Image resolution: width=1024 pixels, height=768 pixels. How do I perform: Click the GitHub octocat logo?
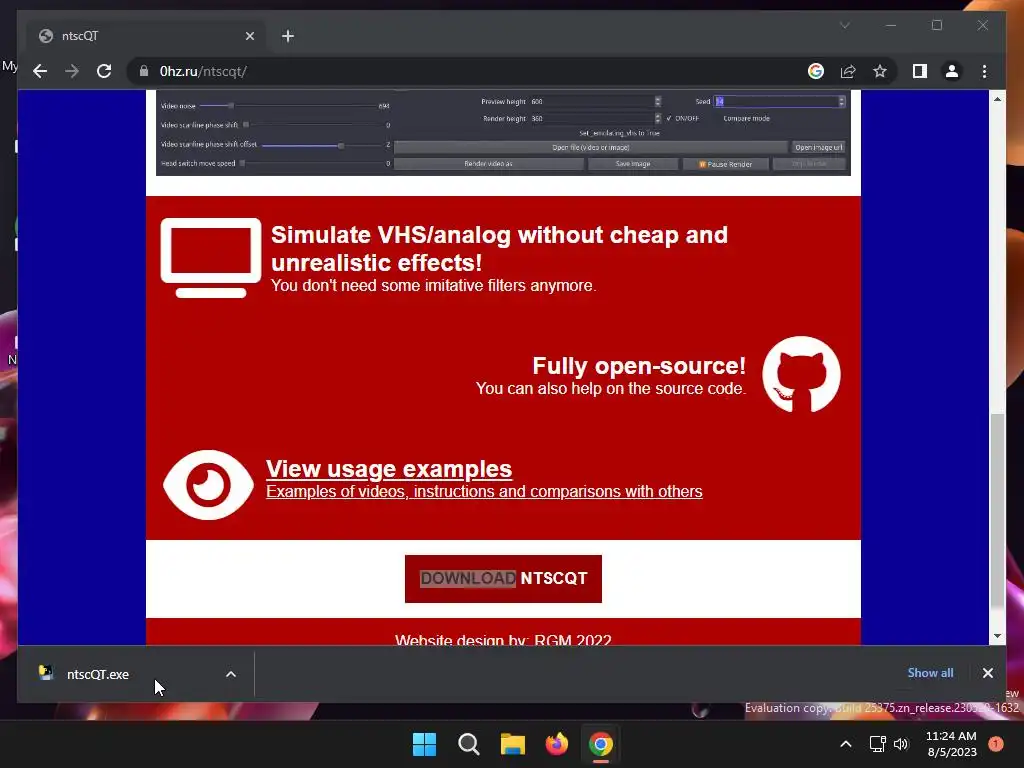[x=801, y=374]
